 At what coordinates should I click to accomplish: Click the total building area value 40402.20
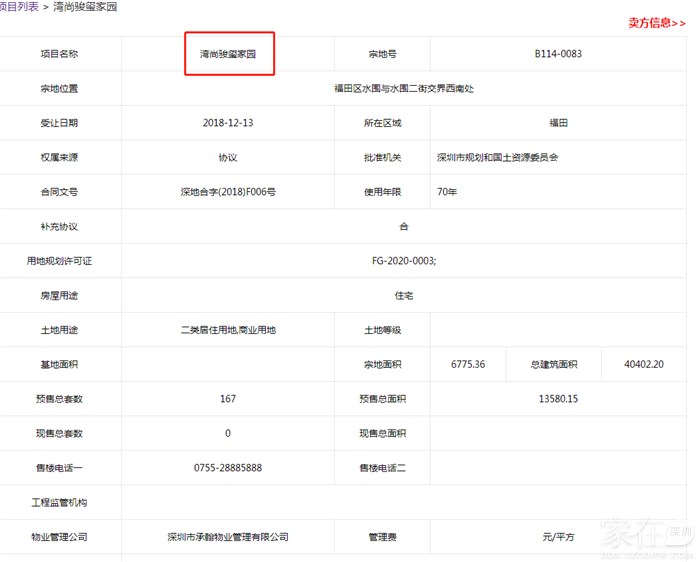644,365
